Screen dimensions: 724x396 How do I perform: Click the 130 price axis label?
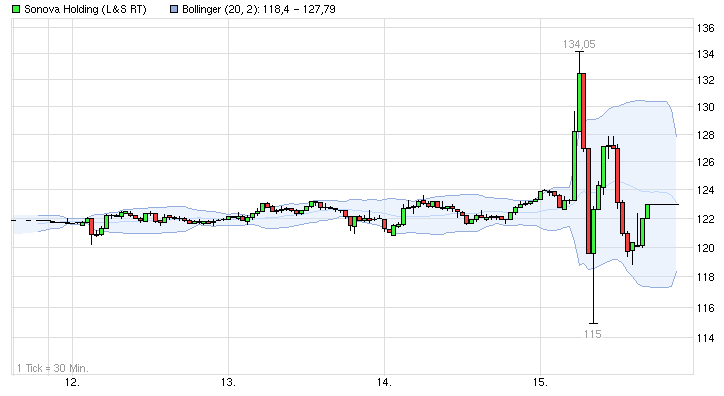point(706,107)
